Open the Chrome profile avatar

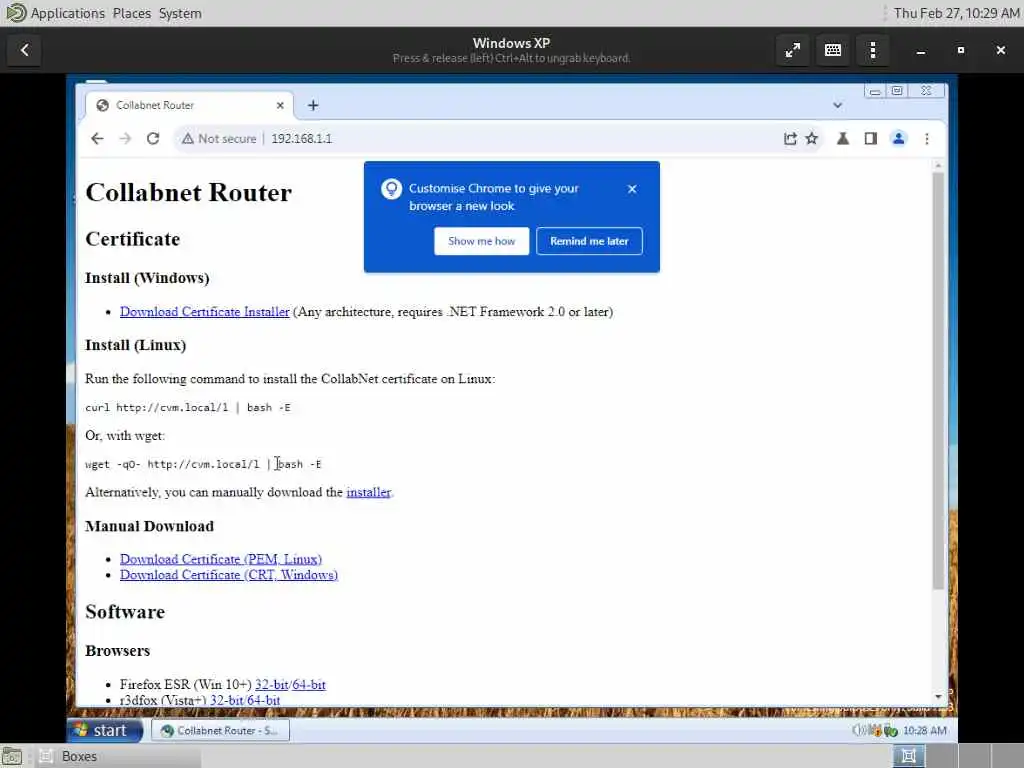pyautogui.click(x=899, y=138)
